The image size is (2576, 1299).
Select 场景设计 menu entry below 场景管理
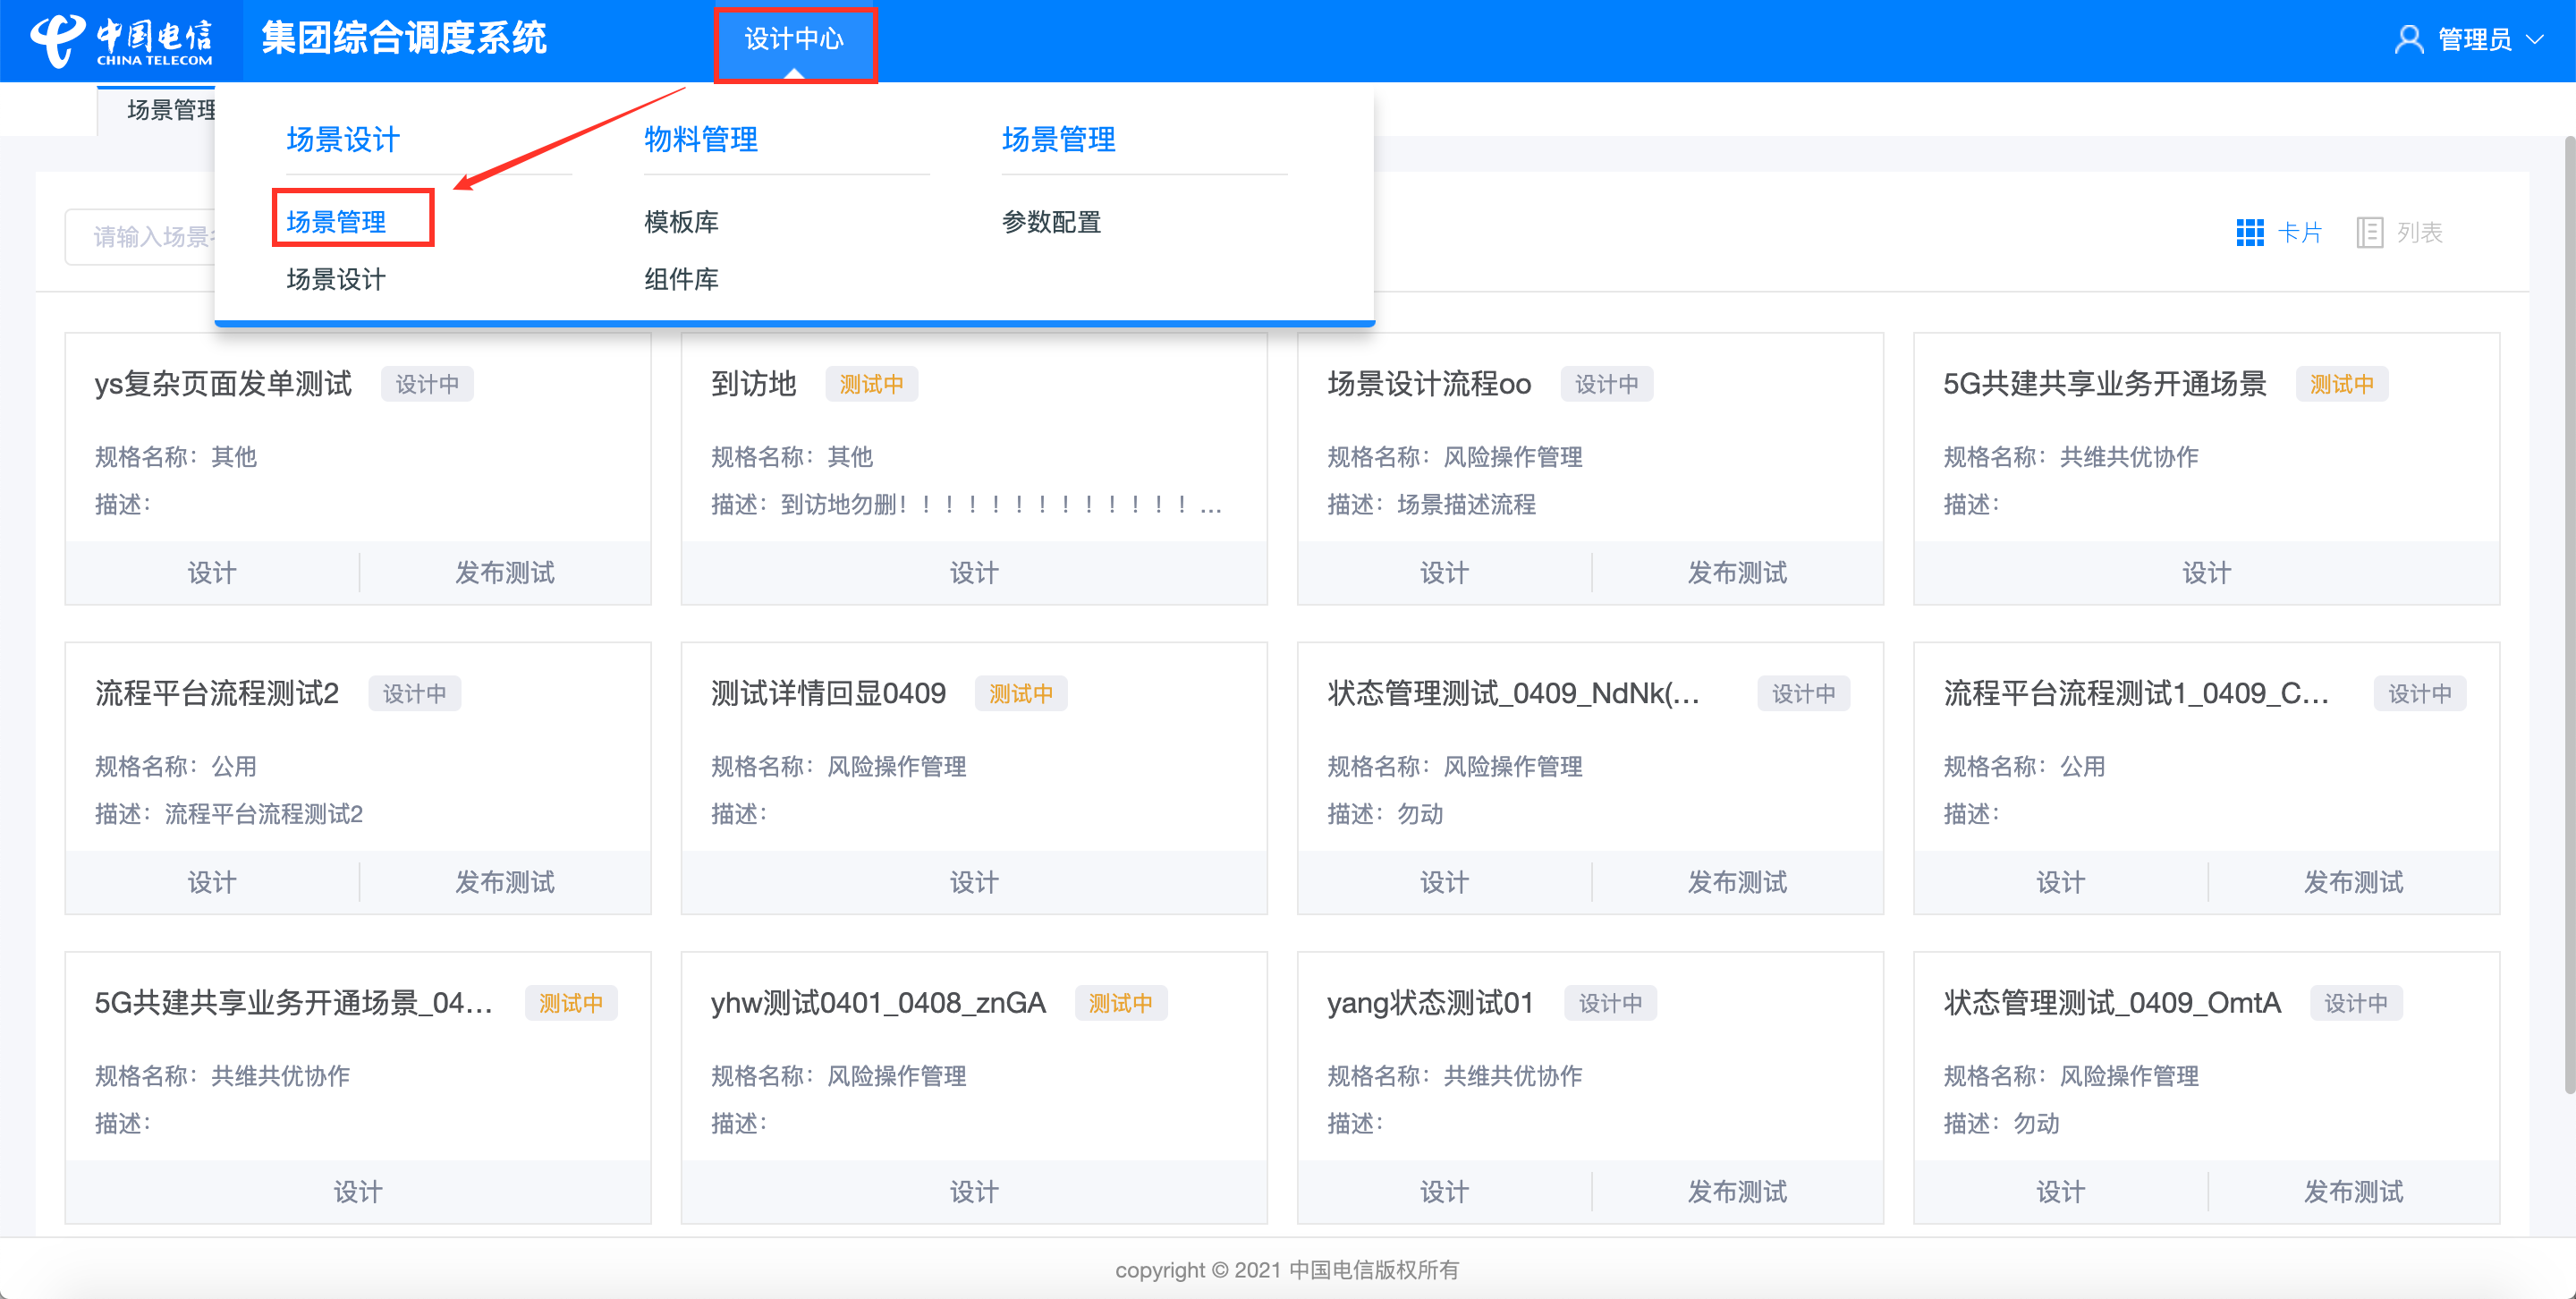[336, 279]
